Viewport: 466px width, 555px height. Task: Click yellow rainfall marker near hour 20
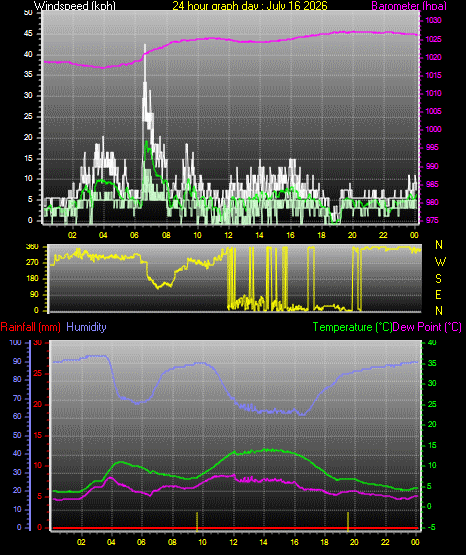348,522
